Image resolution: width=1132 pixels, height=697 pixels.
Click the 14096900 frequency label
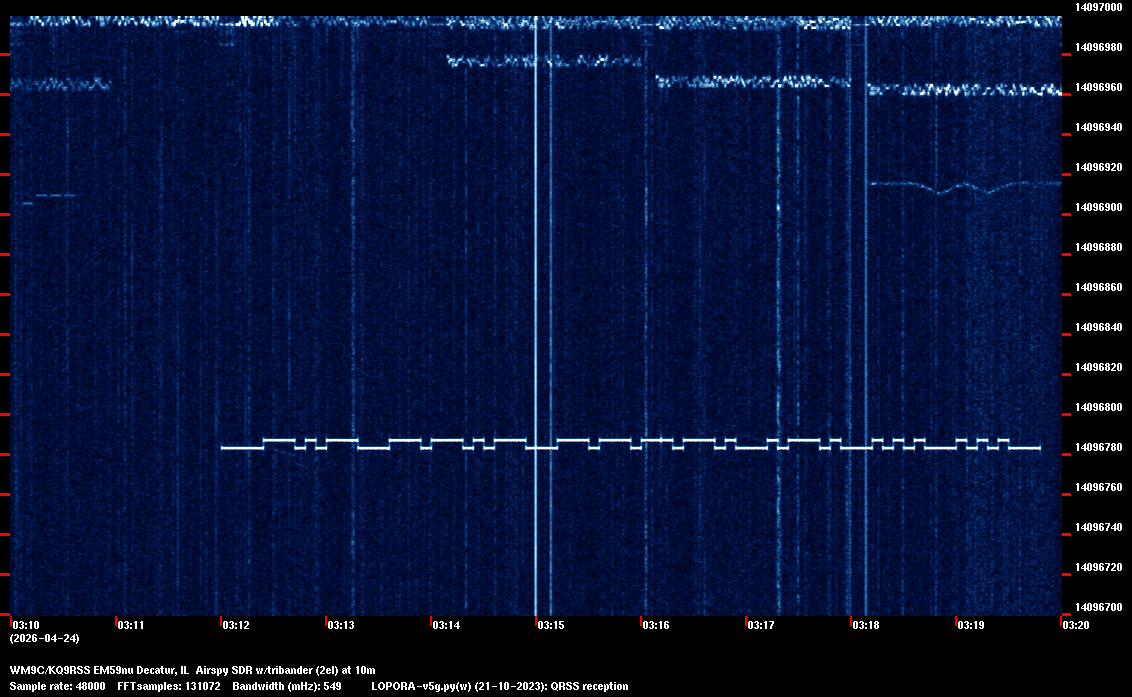pos(1098,207)
